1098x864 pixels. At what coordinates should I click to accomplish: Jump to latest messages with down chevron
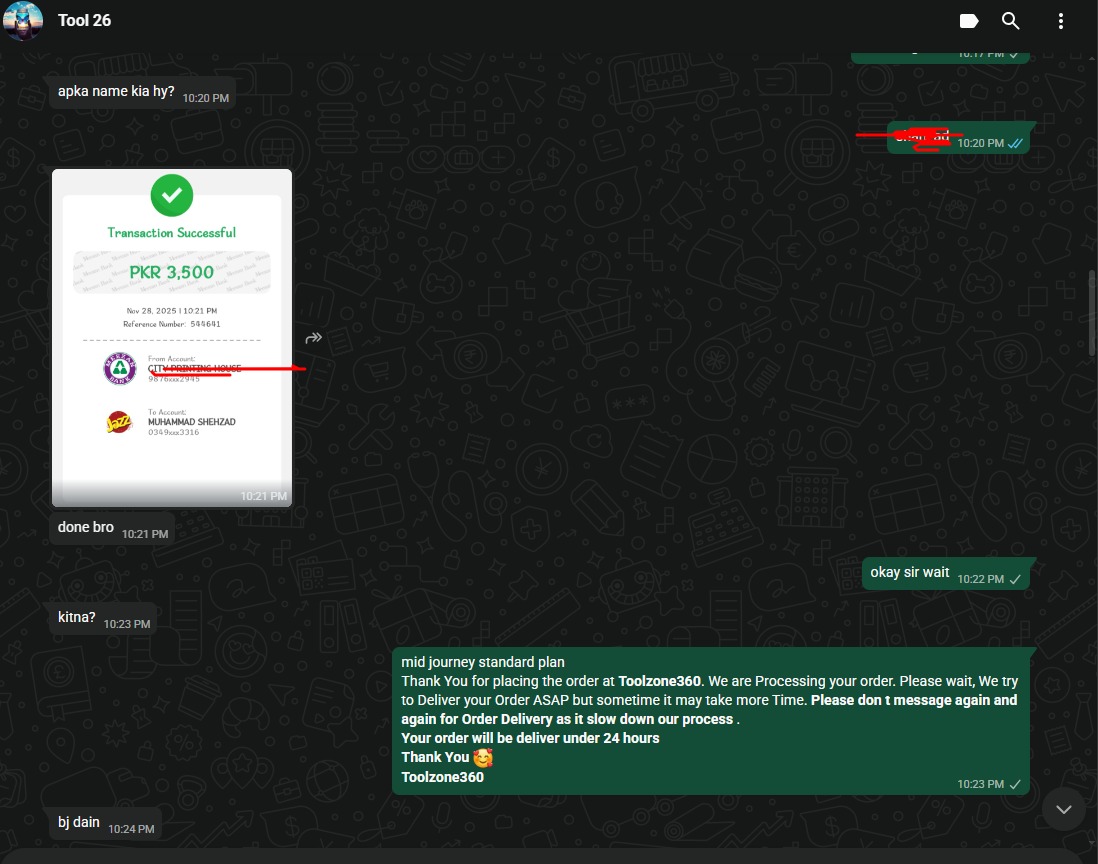(1064, 809)
